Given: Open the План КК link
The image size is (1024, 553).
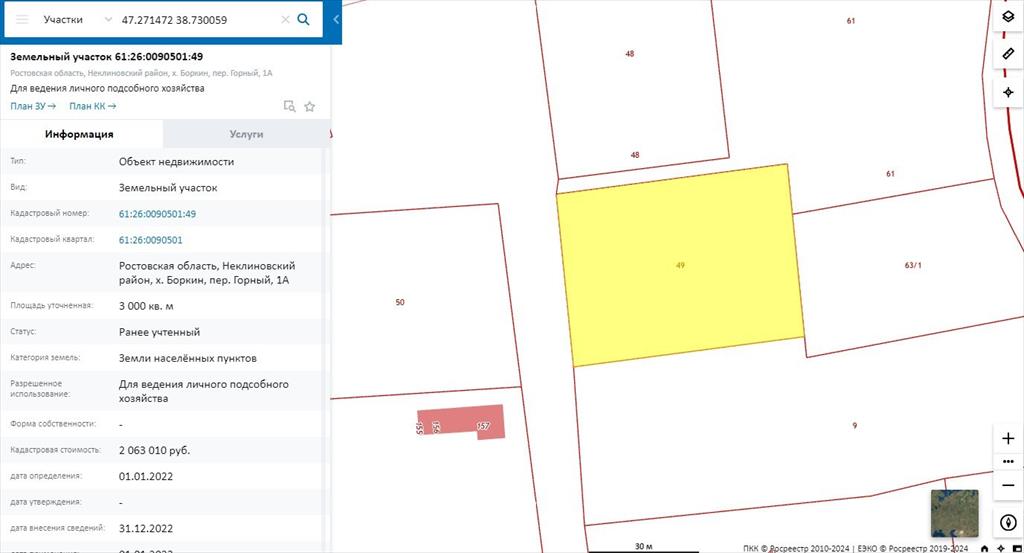Looking at the screenshot, I should tap(93, 106).
